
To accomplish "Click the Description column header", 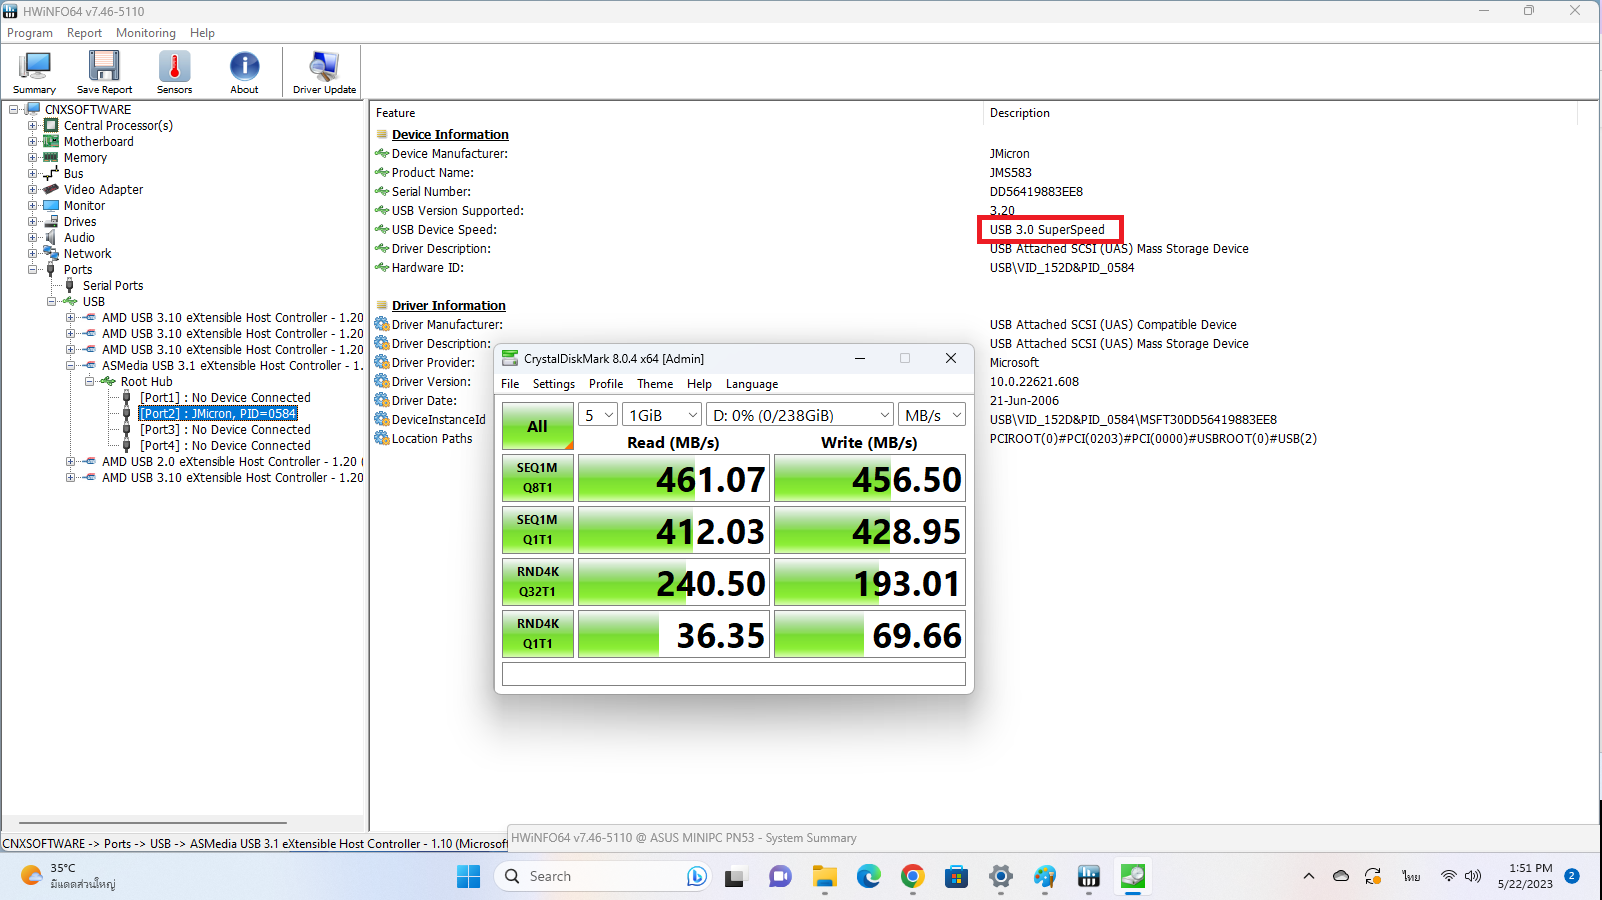I will tap(1020, 113).
